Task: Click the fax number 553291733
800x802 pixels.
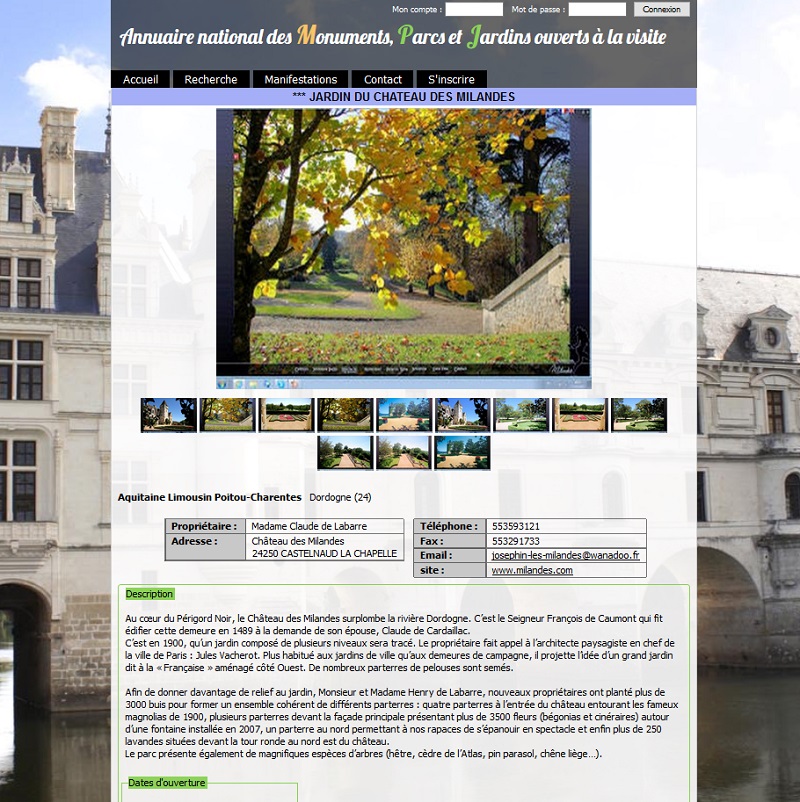Action: [x=516, y=541]
